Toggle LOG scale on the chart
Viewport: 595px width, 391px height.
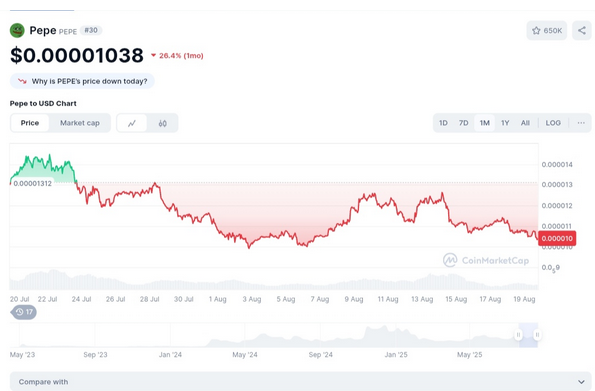tap(553, 123)
